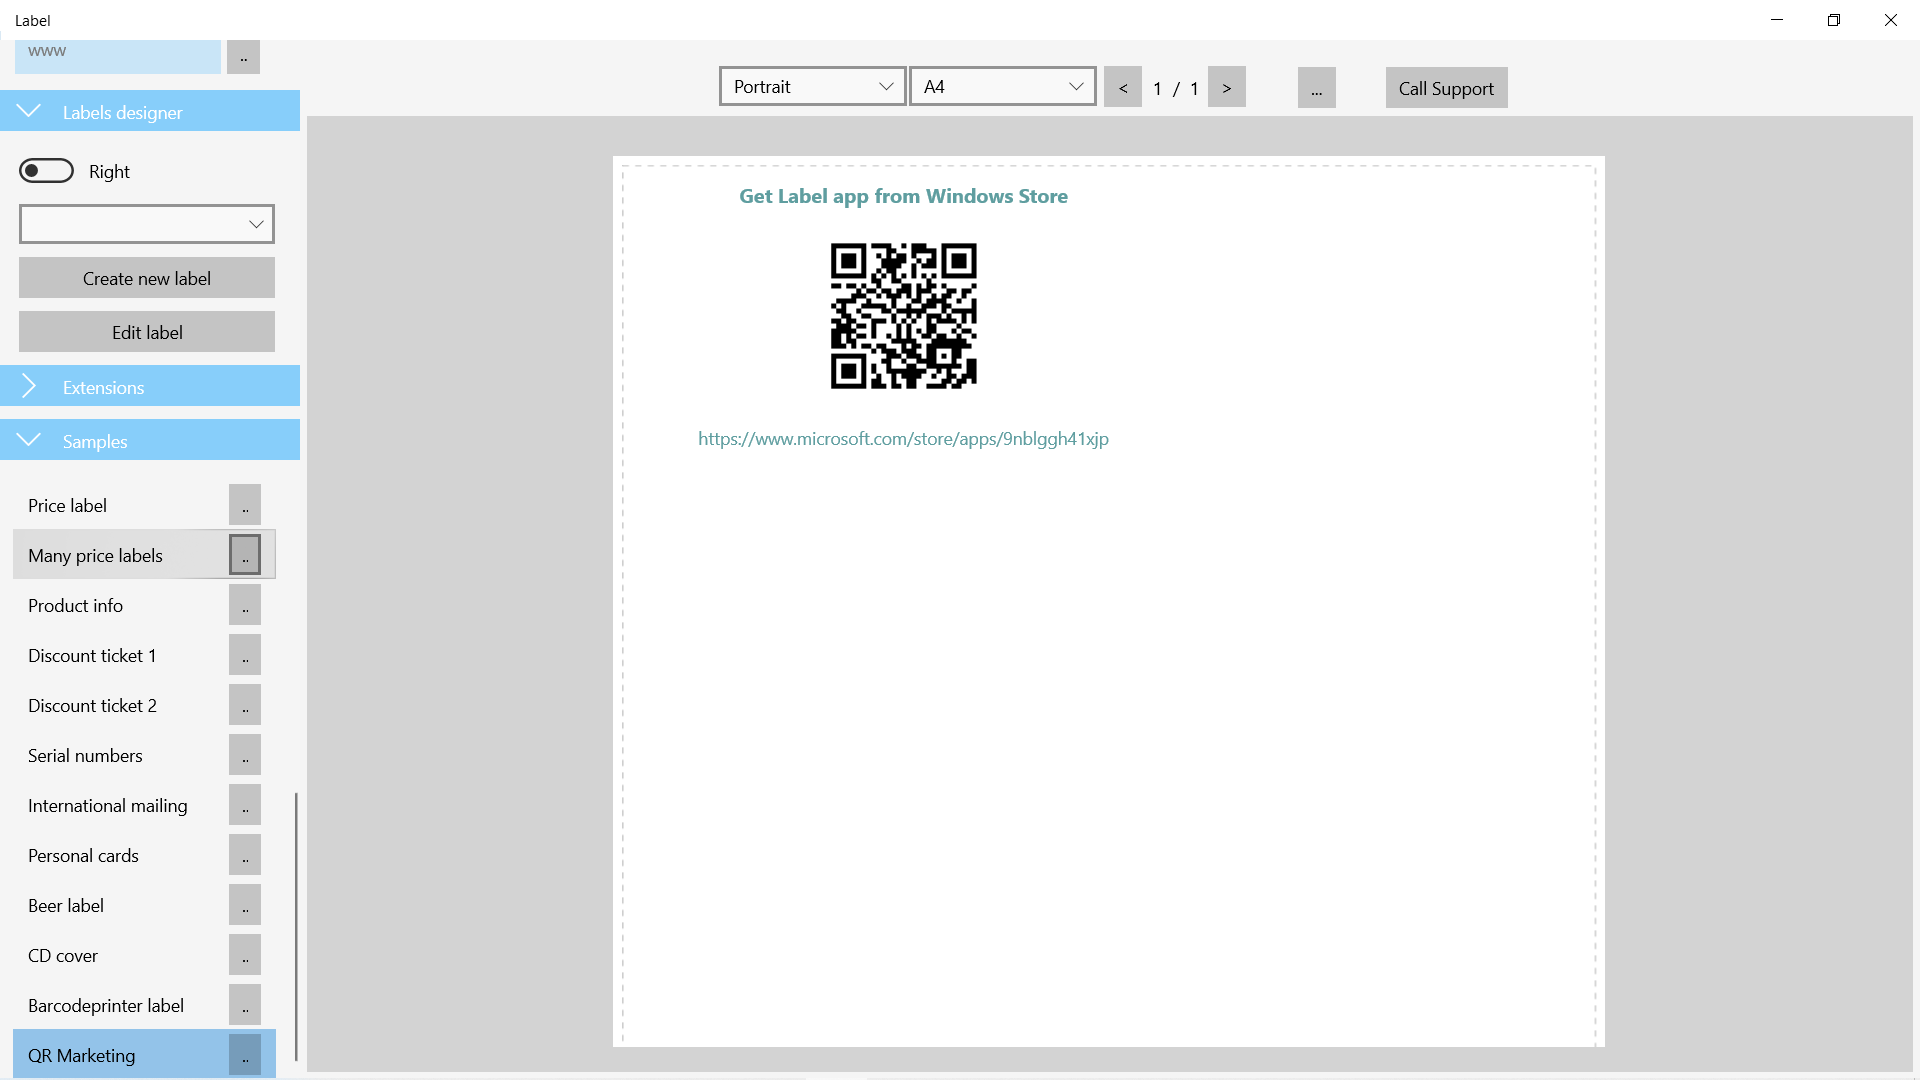The height and width of the screenshot is (1080, 1920).
Task: Open the '..' options for Serial numbers sample
Action: tap(245, 754)
